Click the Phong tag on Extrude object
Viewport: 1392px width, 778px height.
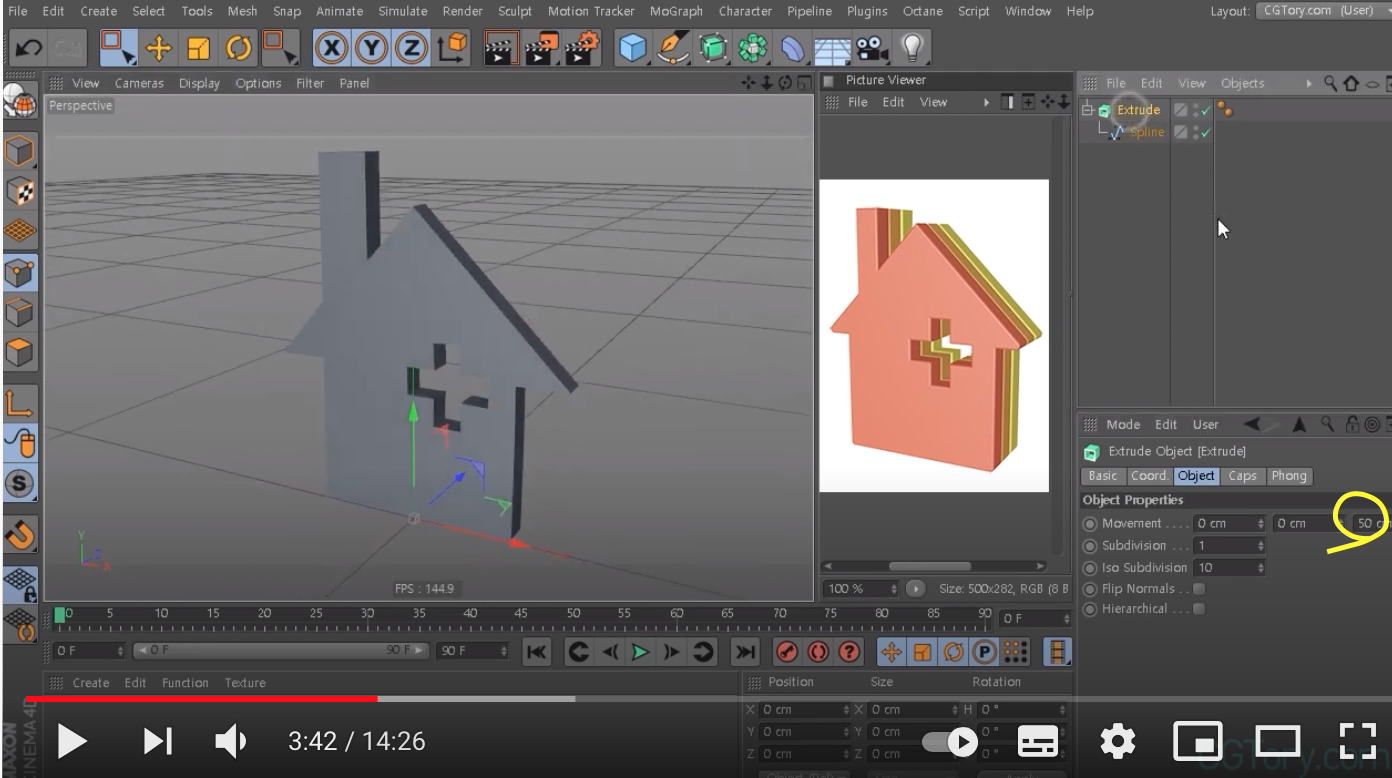pyautogui.click(x=1225, y=110)
